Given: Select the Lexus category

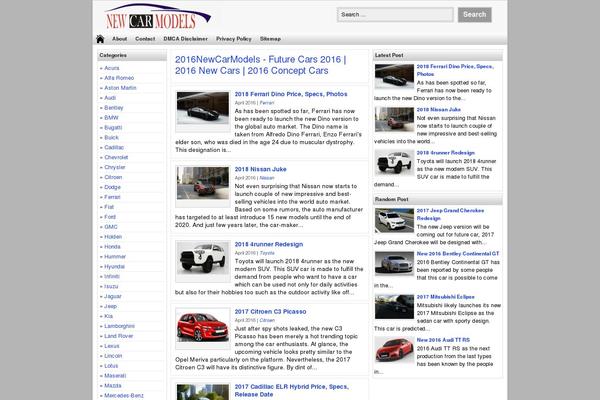Looking at the screenshot, I should click(x=112, y=346).
